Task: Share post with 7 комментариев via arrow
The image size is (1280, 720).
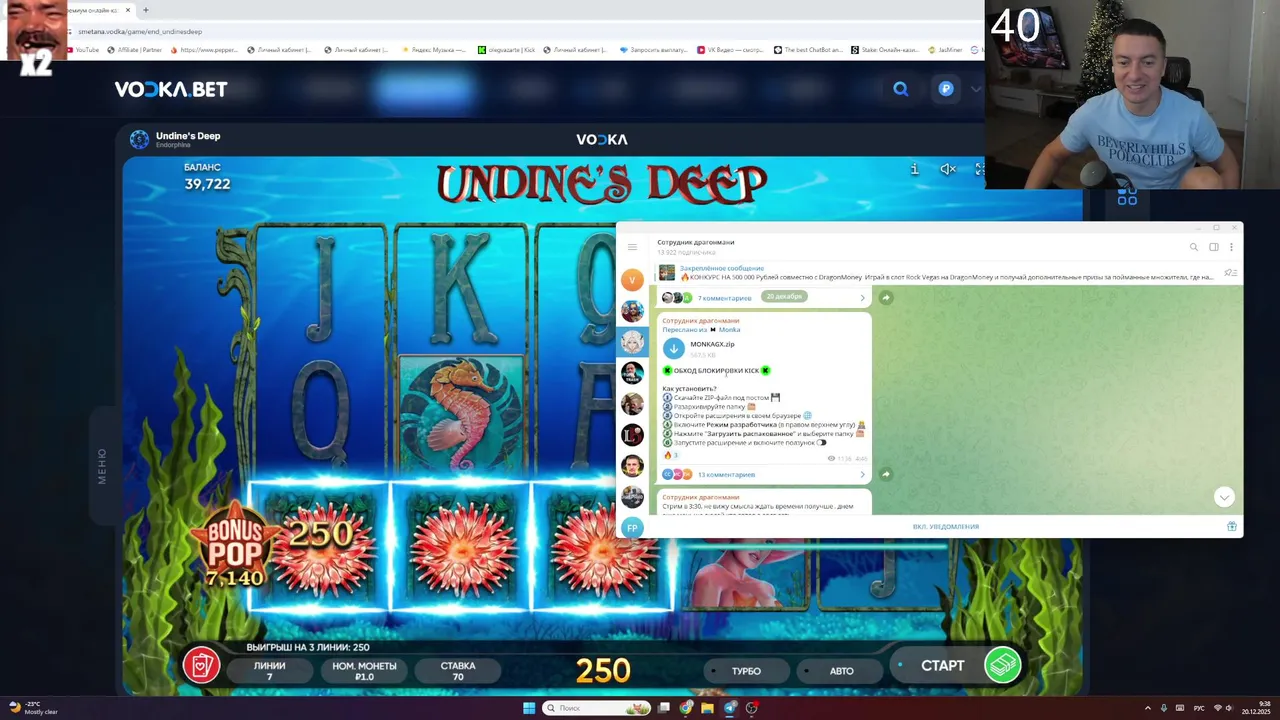Action: tap(885, 297)
